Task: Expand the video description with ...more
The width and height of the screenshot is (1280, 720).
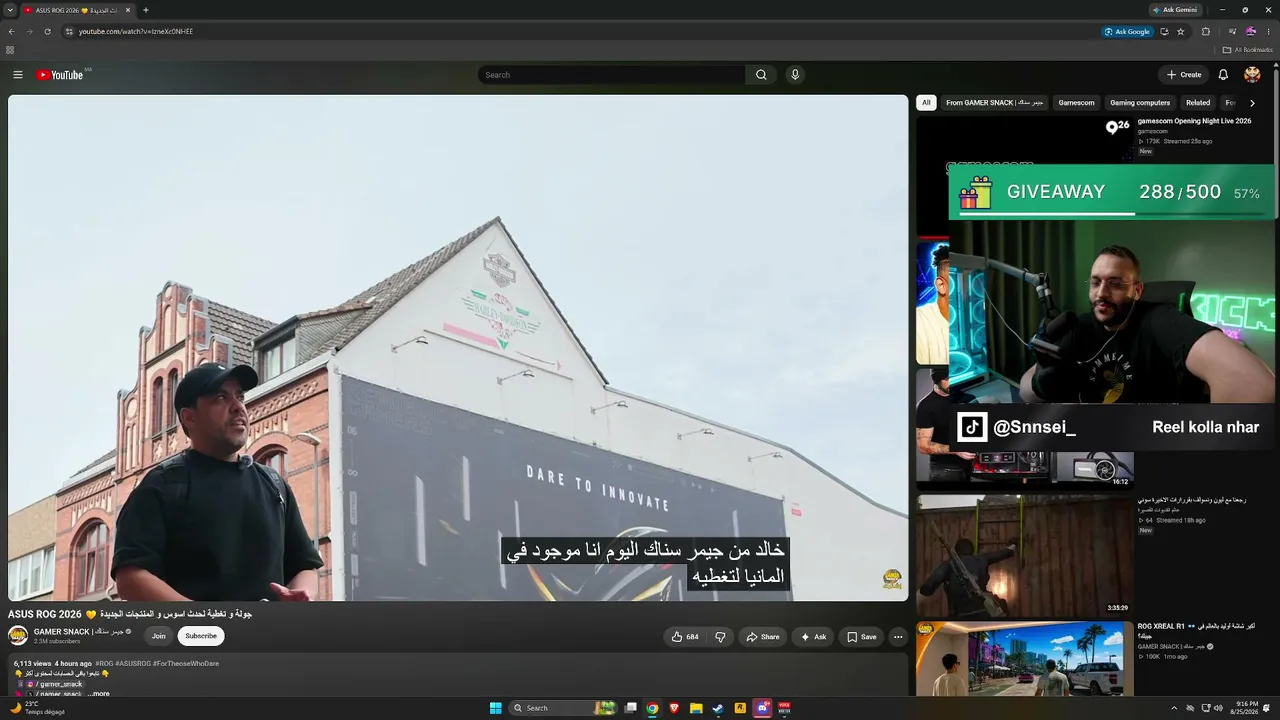Action: (99, 693)
